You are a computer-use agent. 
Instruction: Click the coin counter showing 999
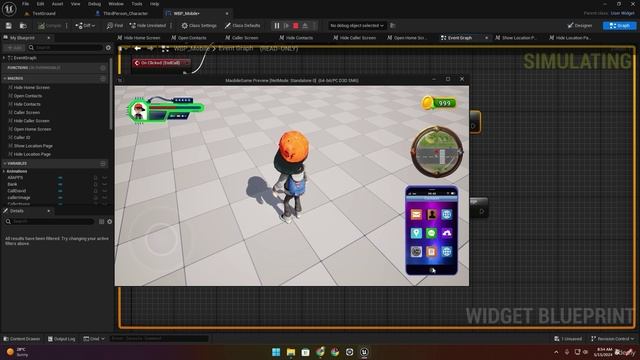pyautogui.click(x=439, y=103)
